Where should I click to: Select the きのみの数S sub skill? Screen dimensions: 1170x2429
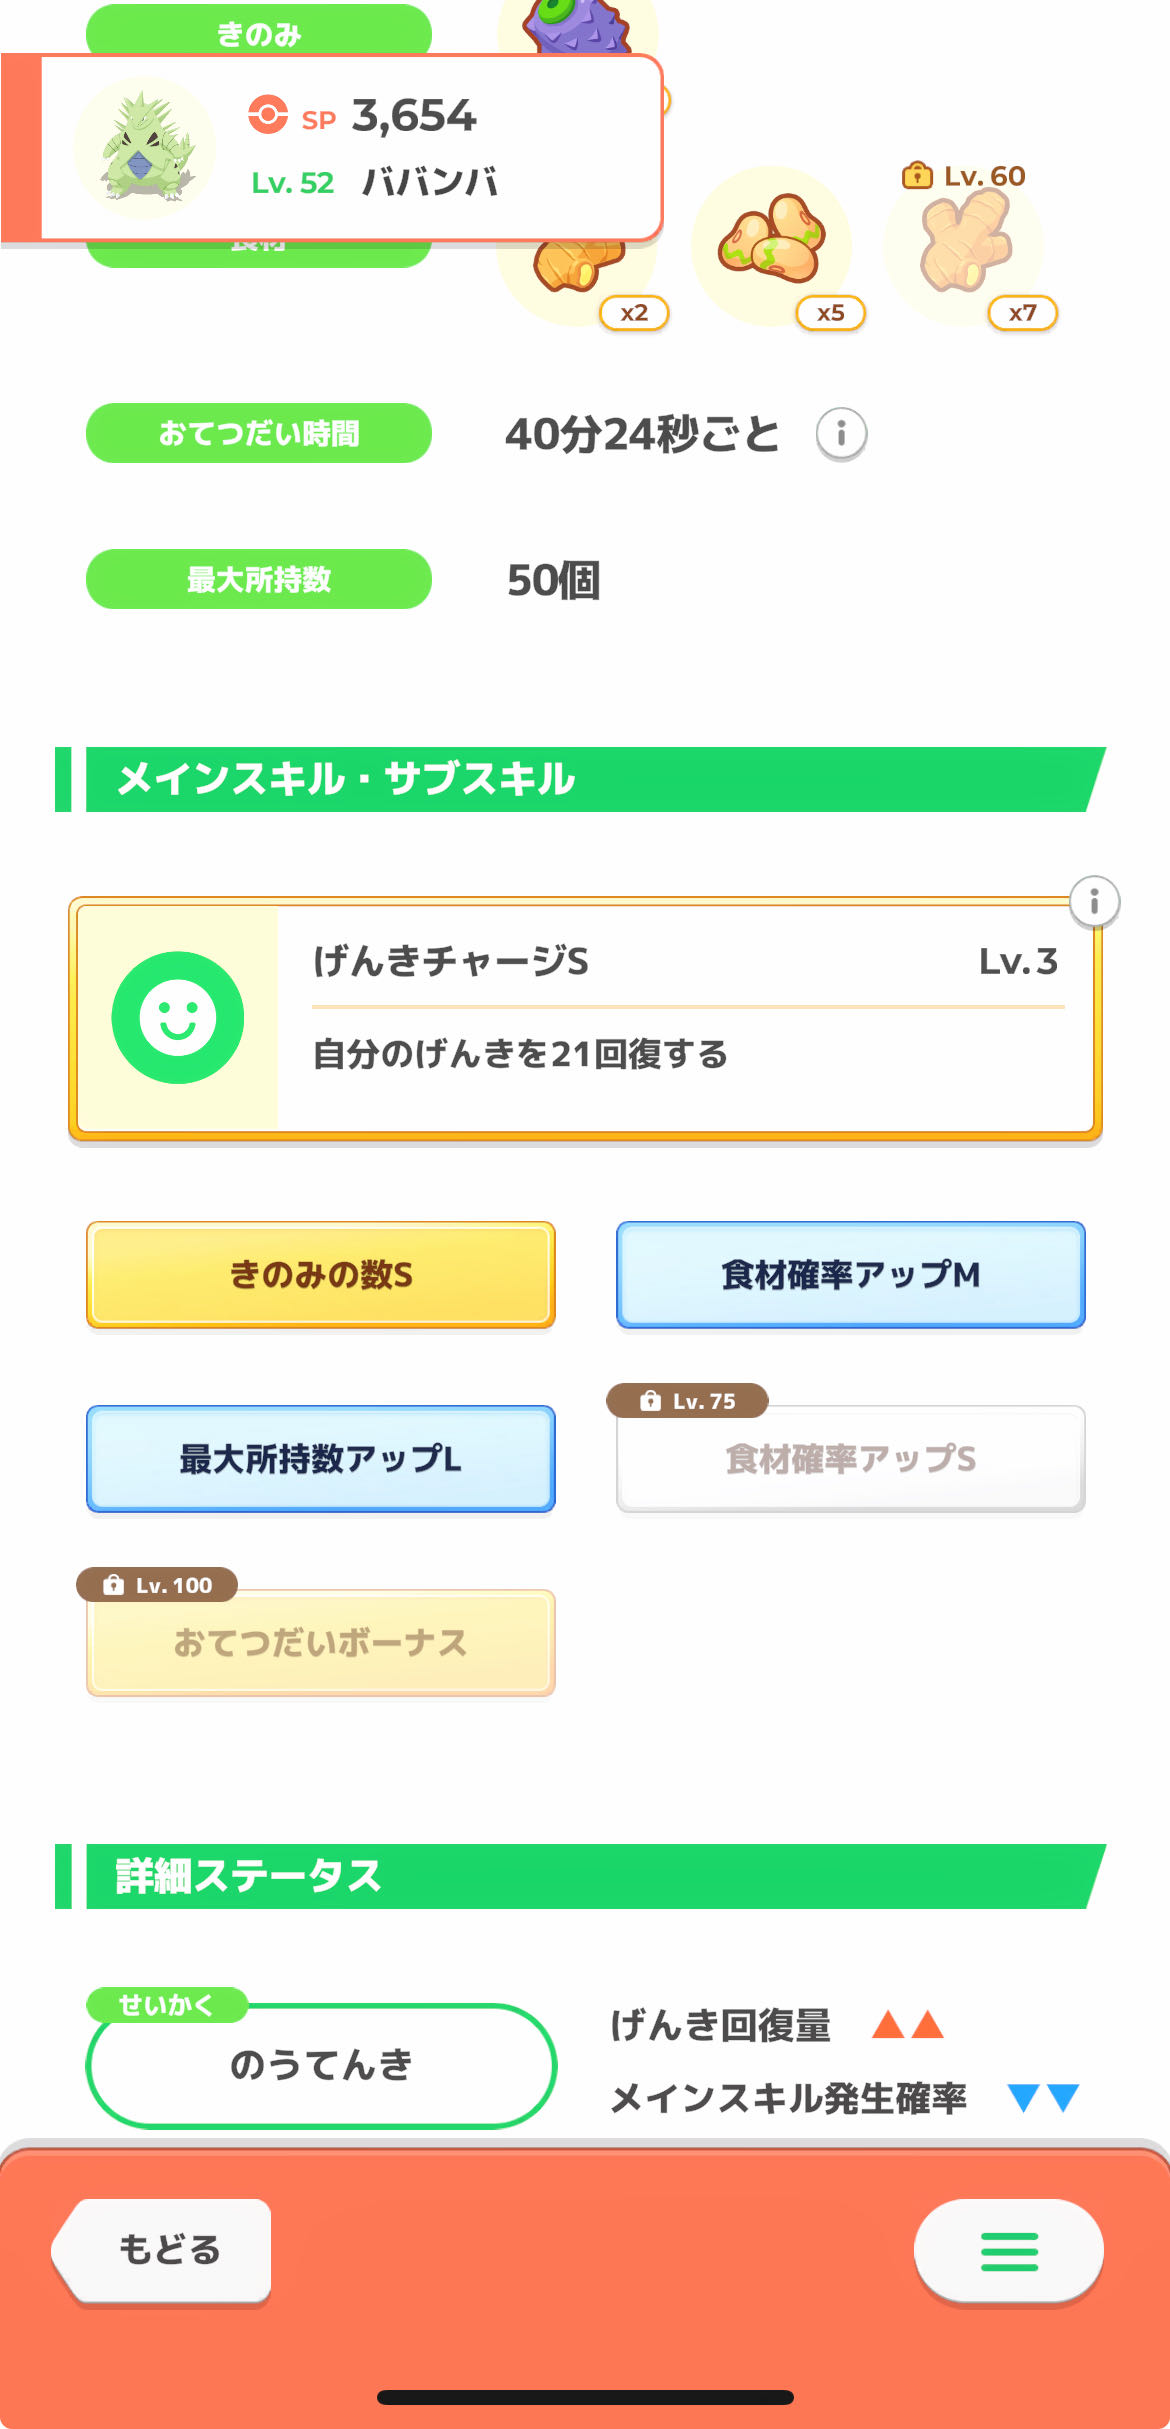click(321, 1275)
